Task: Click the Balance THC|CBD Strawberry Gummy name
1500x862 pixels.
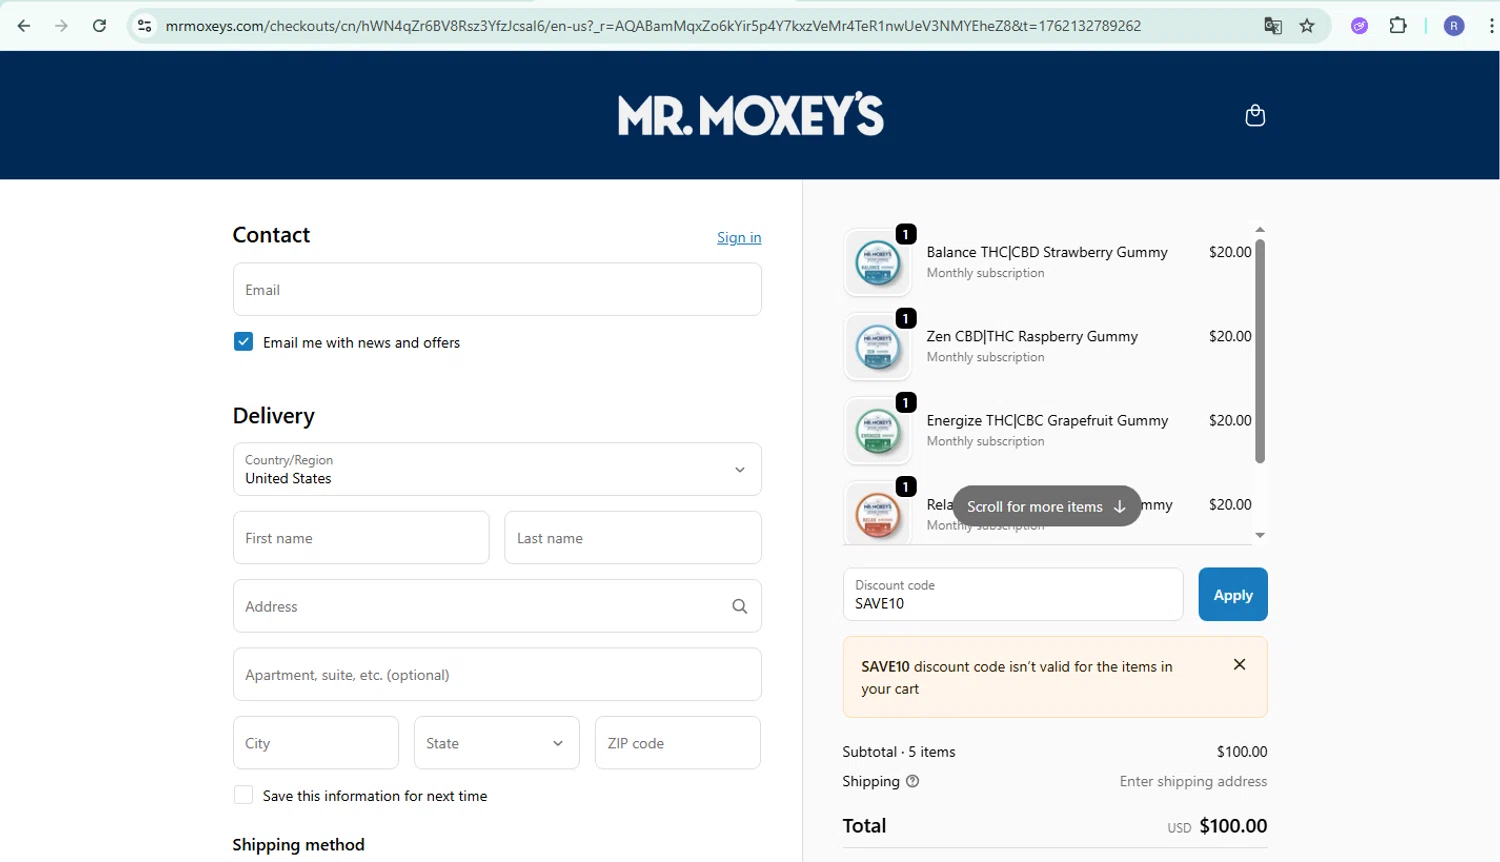Action: coord(1047,252)
